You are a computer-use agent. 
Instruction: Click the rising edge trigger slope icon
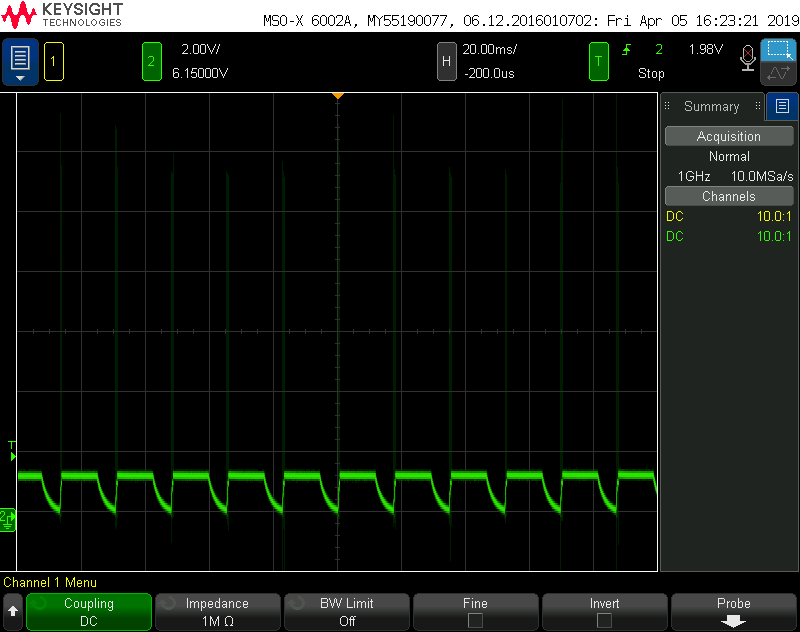(x=627, y=49)
